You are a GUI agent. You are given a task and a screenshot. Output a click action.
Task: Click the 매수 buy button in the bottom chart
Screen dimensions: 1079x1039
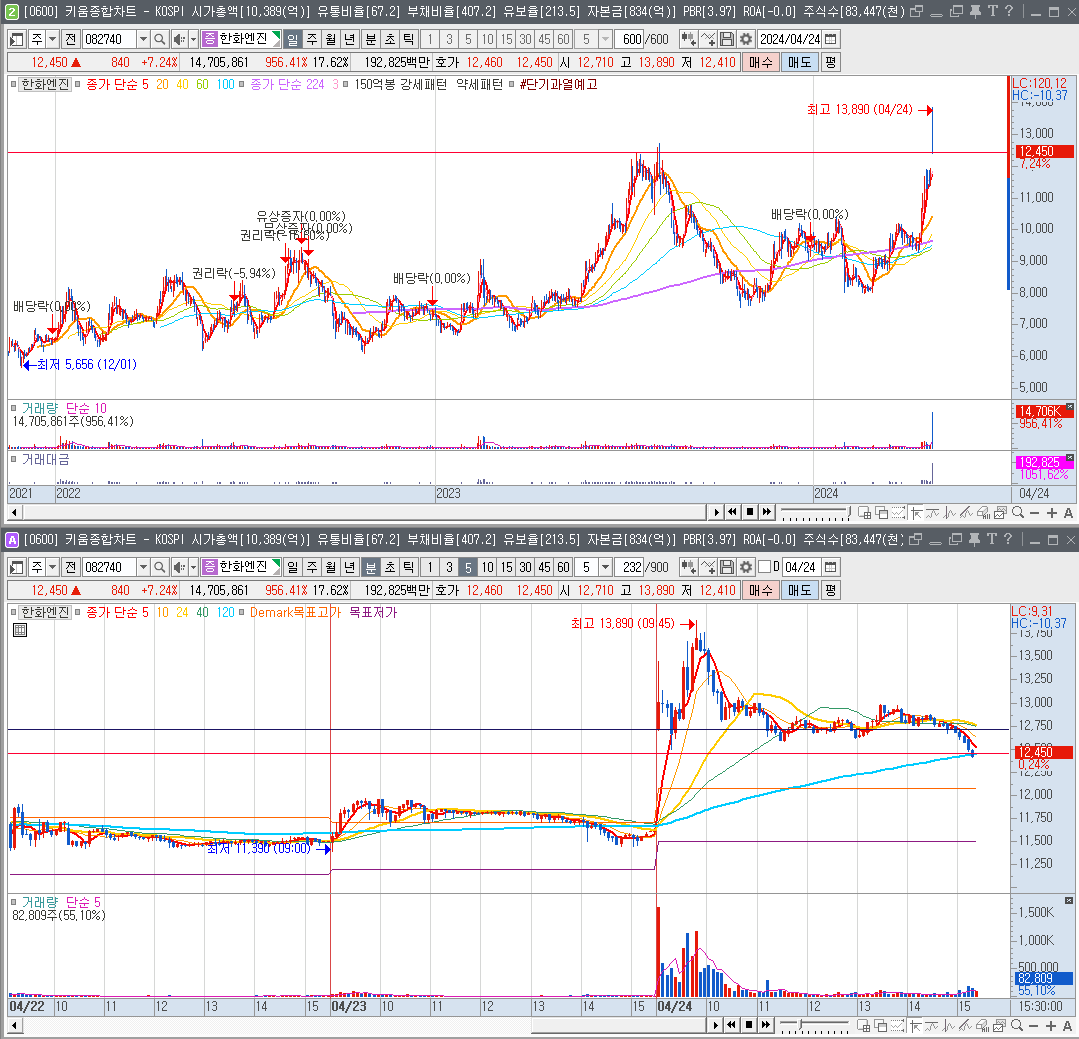coord(760,590)
